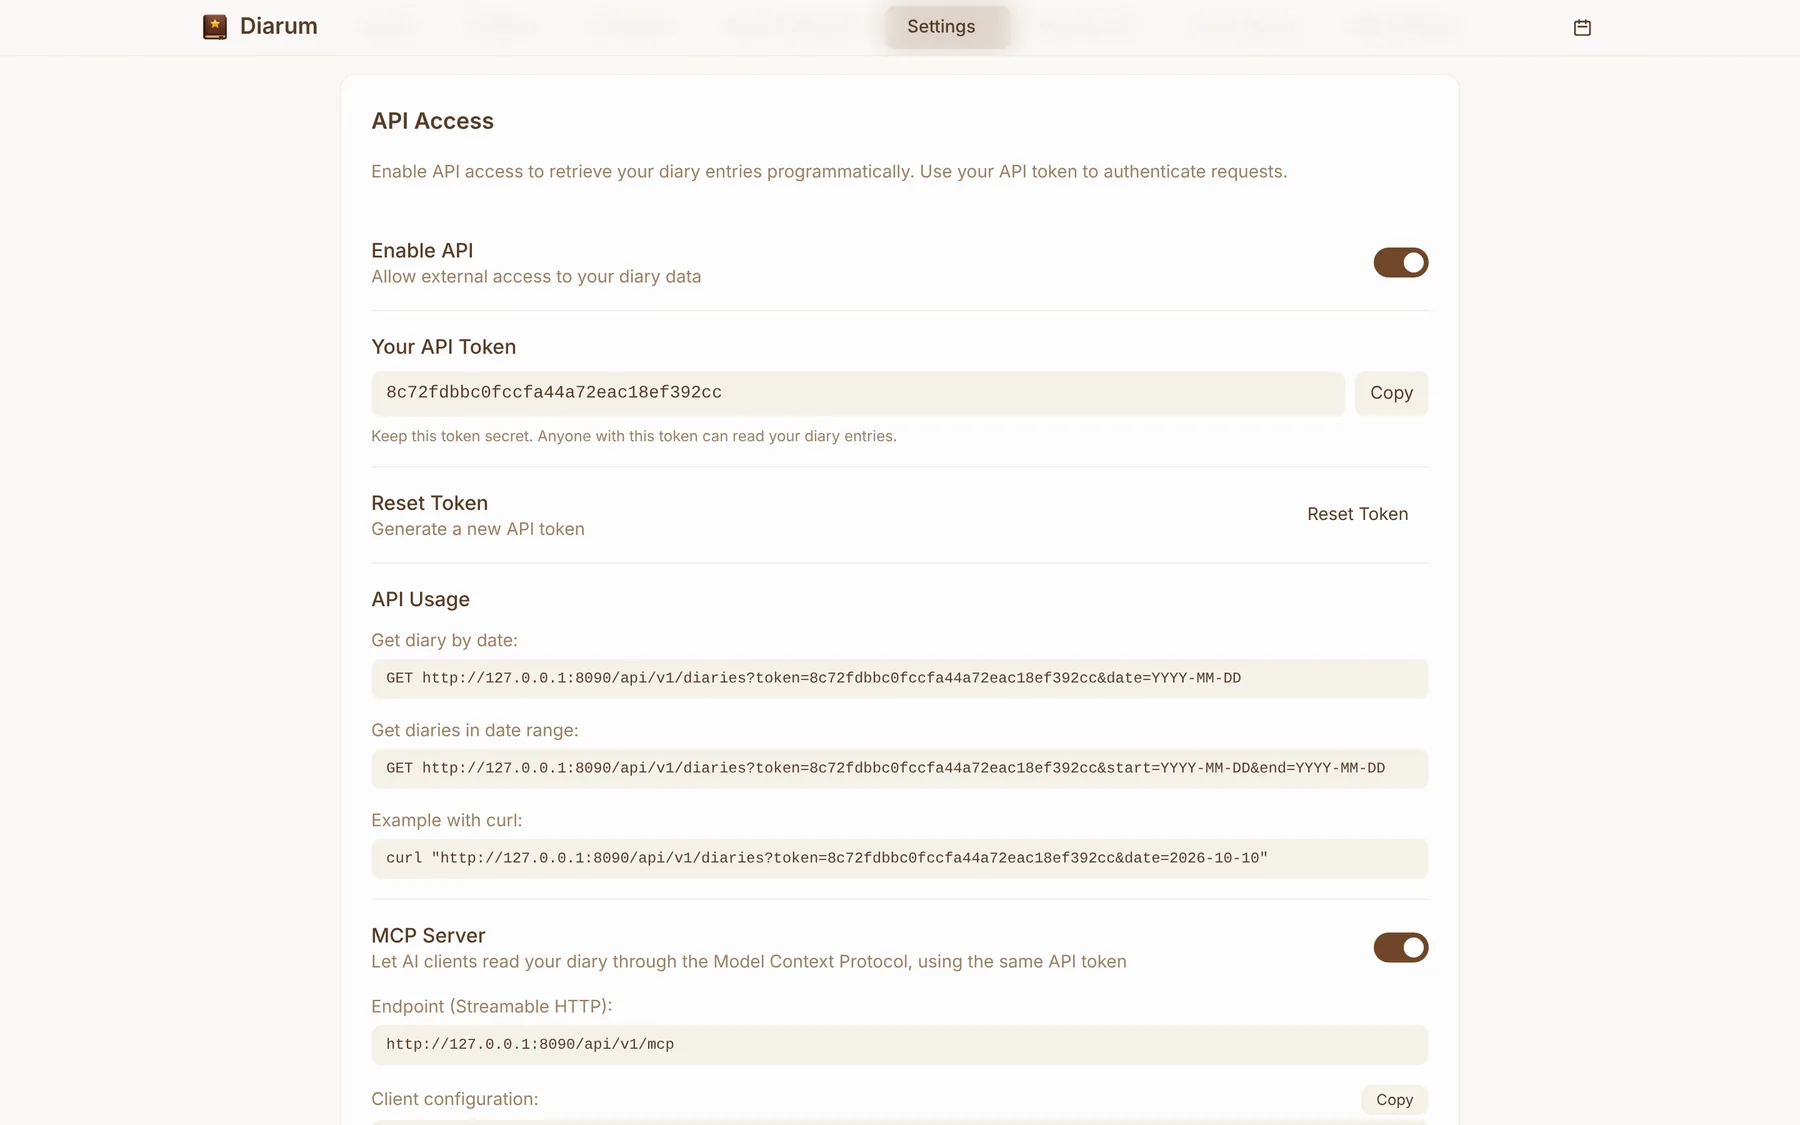Click the Reset Token button
Screen dimensions: 1800x1125
click(x=1357, y=514)
